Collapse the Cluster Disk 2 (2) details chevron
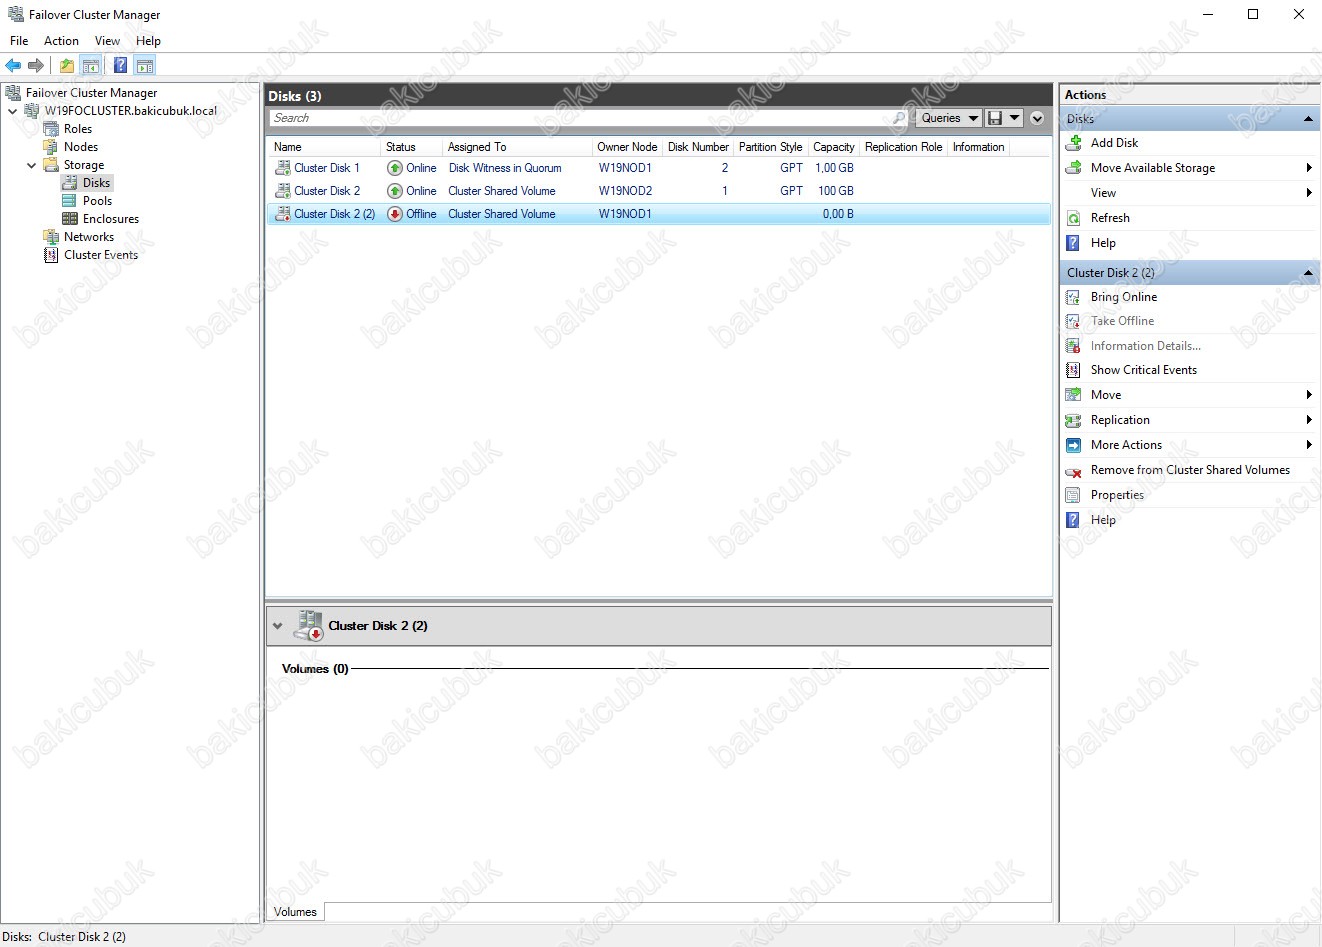This screenshot has width=1322, height=947. click(278, 626)
